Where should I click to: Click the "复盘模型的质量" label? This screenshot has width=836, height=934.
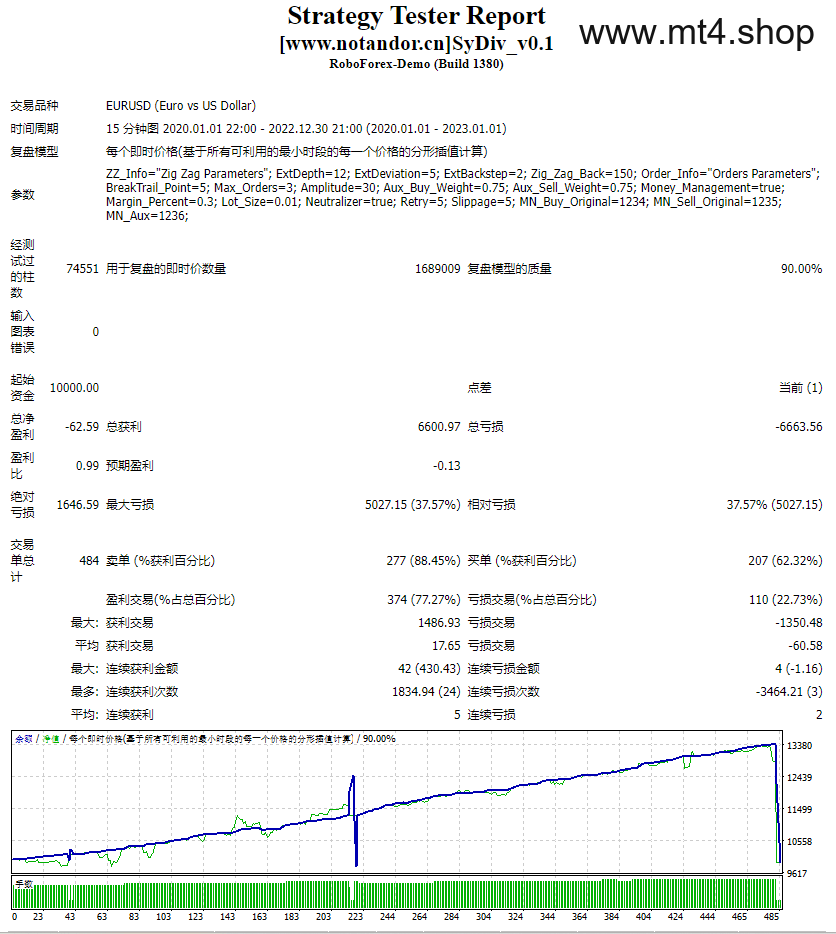tap(509, 269)
